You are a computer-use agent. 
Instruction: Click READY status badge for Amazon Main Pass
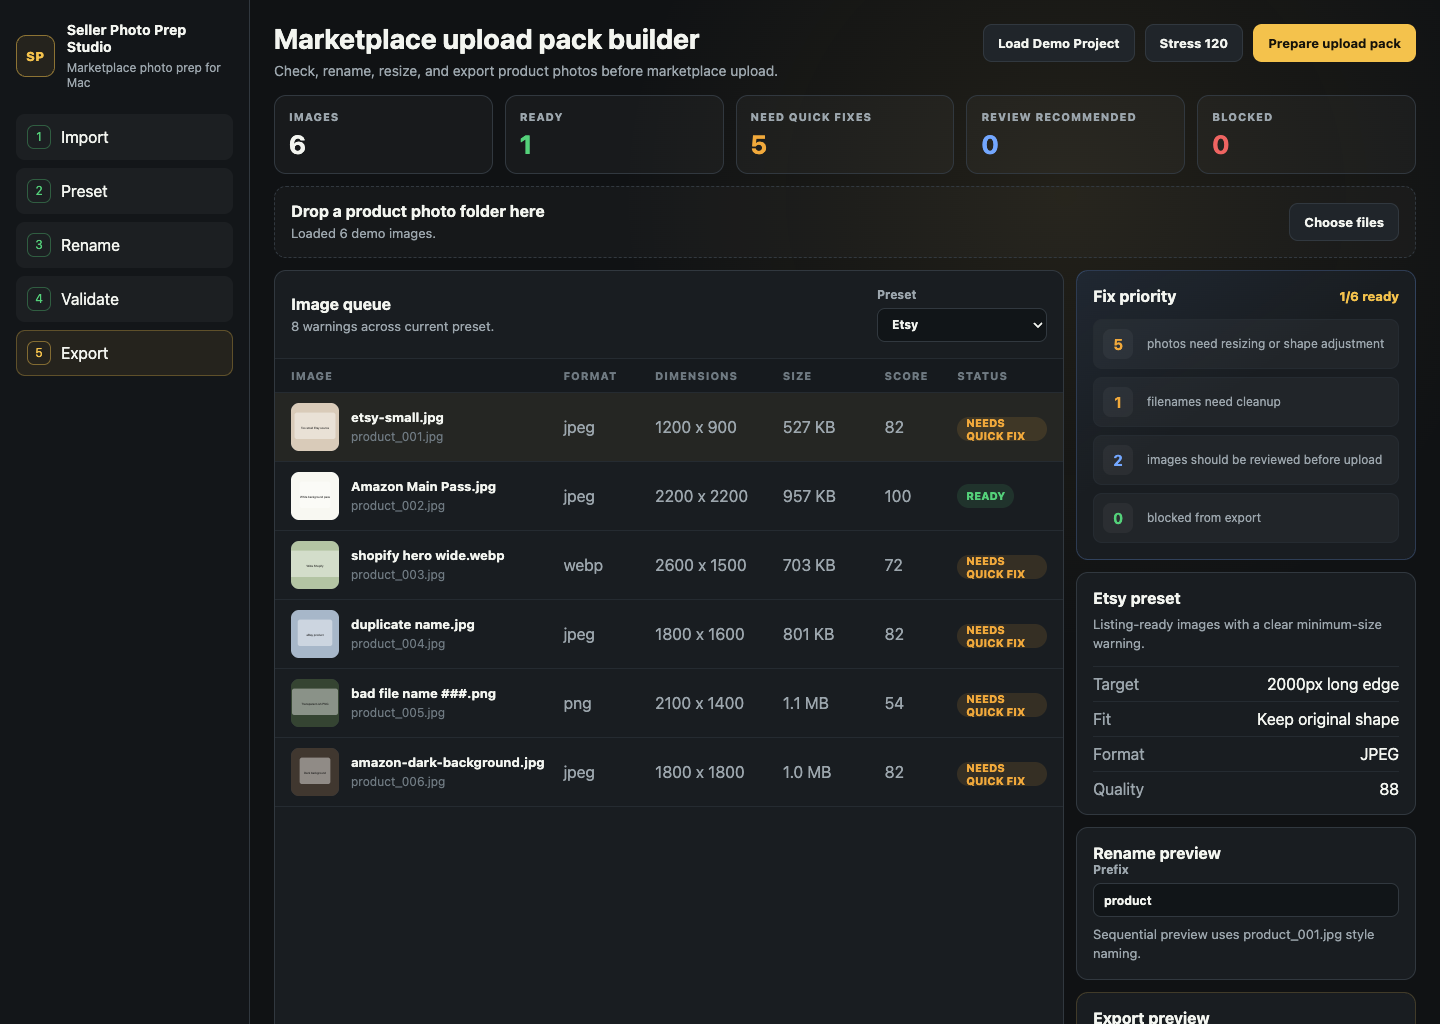[x=985, y=496]
